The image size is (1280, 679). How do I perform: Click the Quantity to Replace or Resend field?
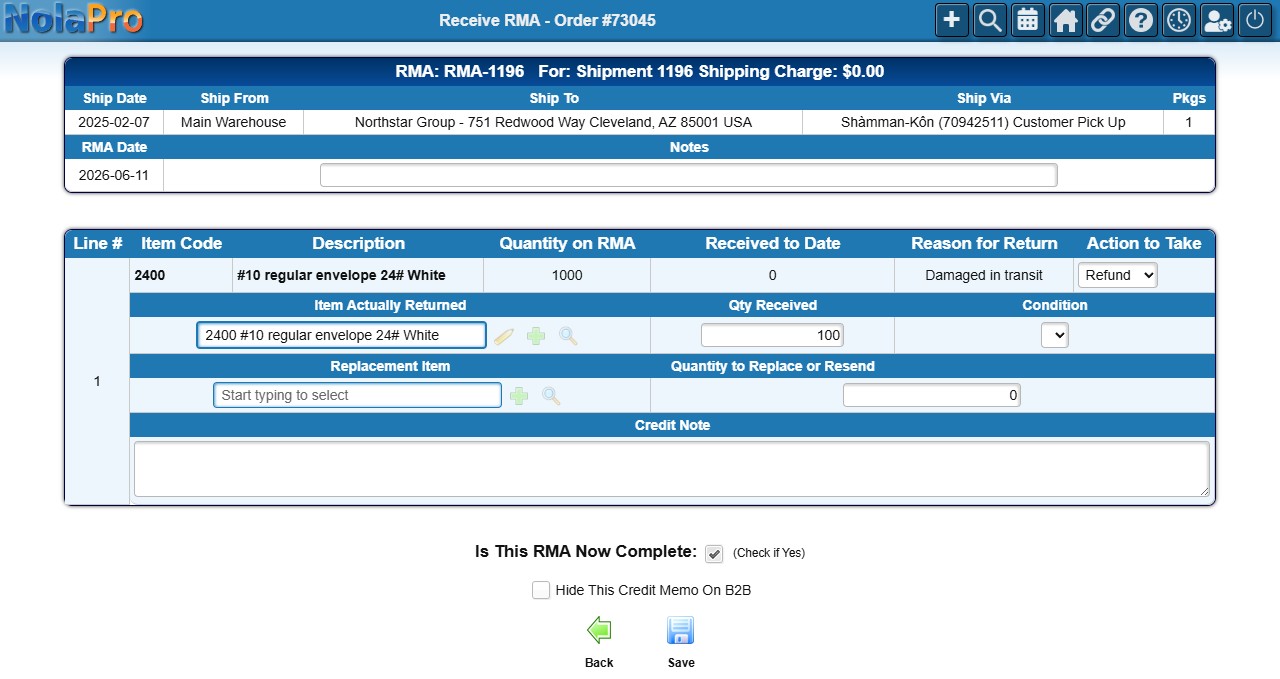click(x=931, y=395)
